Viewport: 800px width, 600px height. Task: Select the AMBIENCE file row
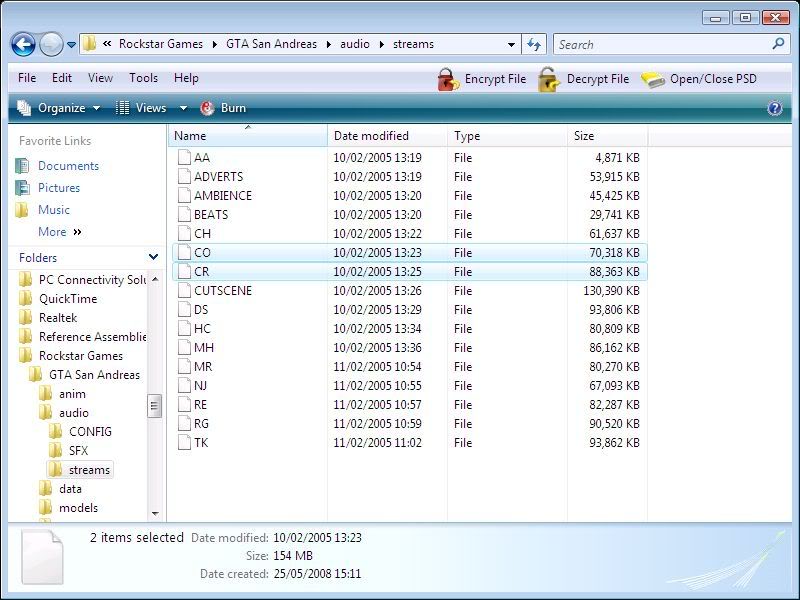(x=410, y=196)
